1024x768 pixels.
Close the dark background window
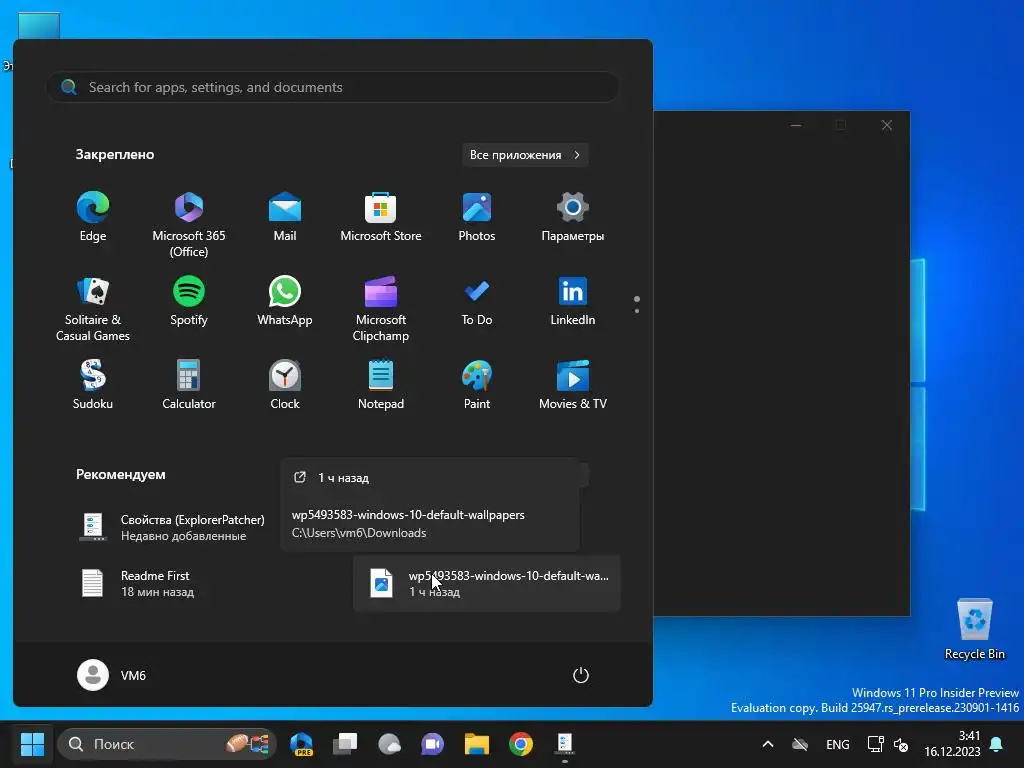pos(886,125)
